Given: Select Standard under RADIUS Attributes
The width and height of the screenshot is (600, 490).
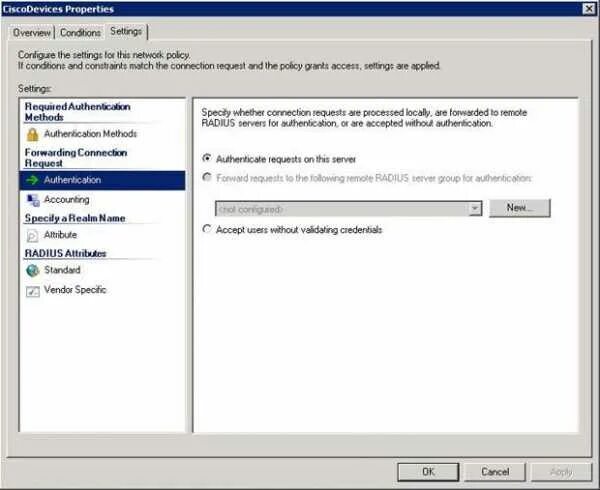Looking at the screenshot, I should click(x=62, y=270).
